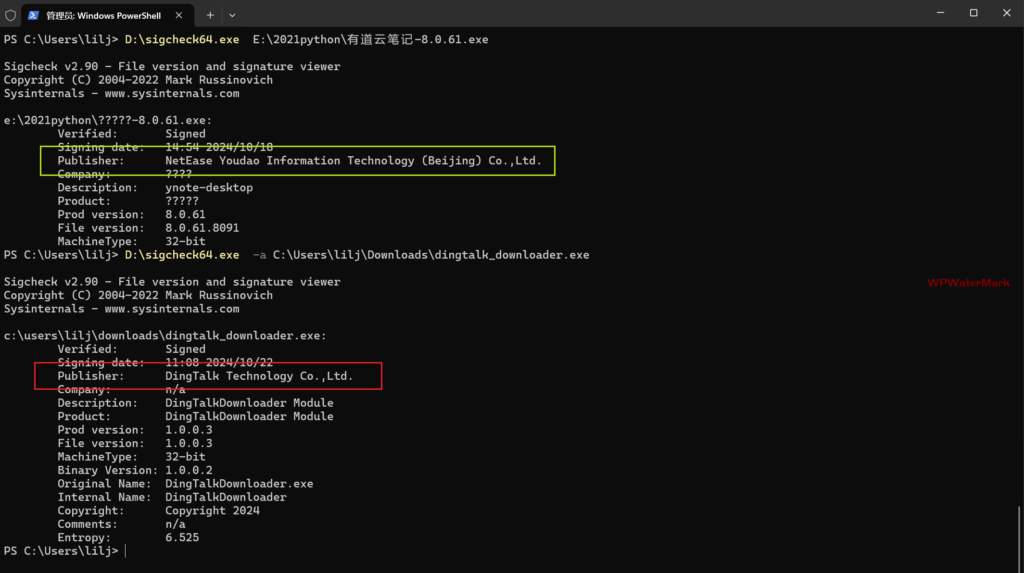
Task: Open the terminal profiles dropdown
Action: point(232,15)
